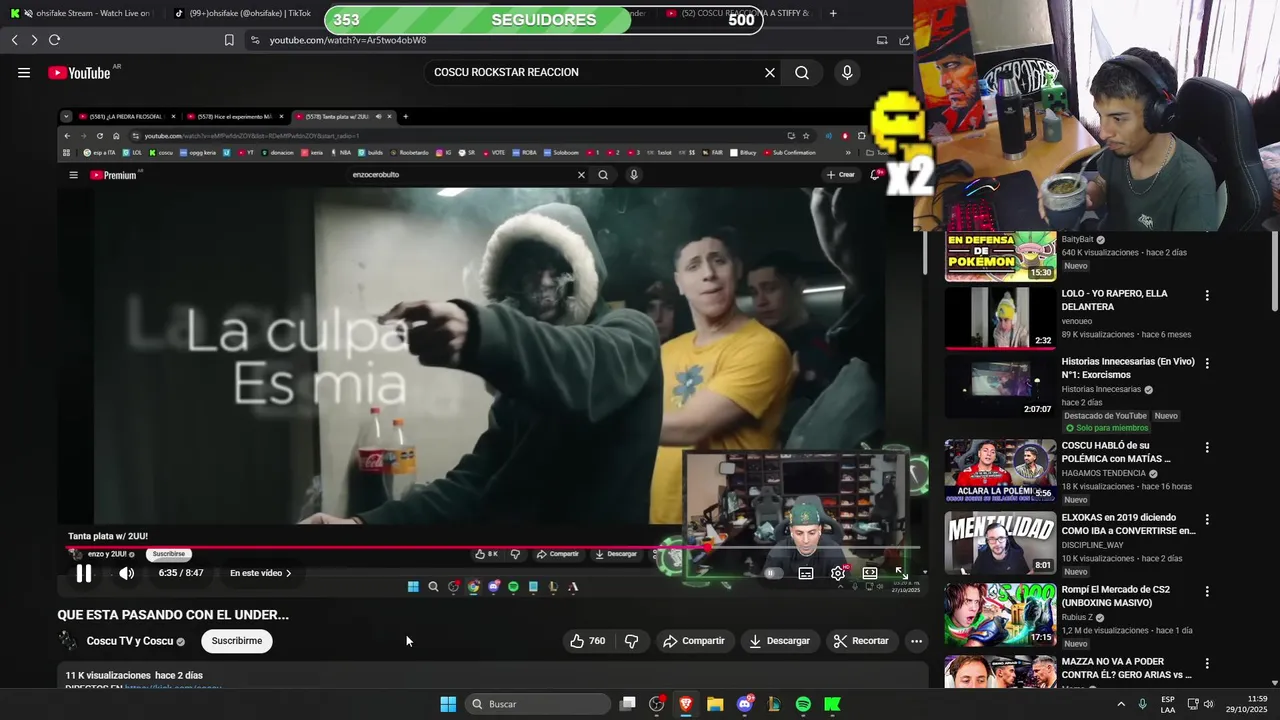This screenshot has width=1280, height=720.
Task: Go forward using browser forward arrow
Action: coord(34,40)
